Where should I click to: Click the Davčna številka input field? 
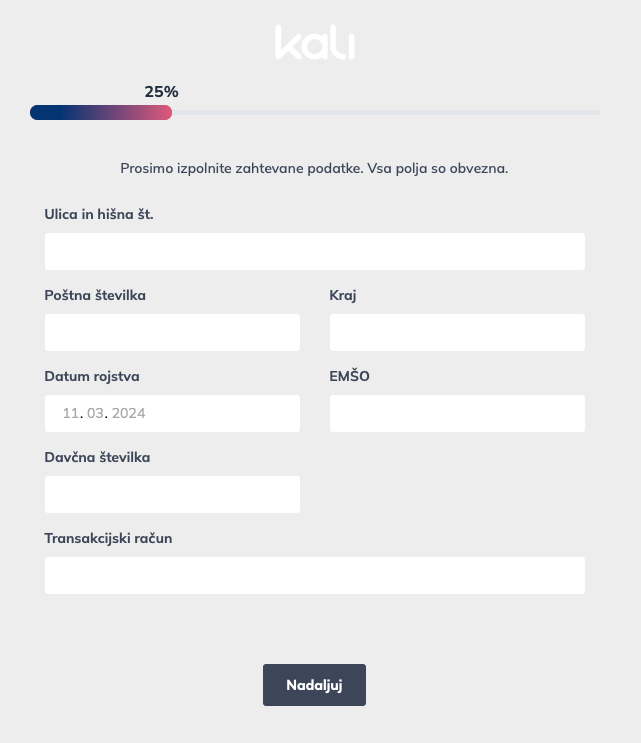pyautogui.click(x=172, y=494)
